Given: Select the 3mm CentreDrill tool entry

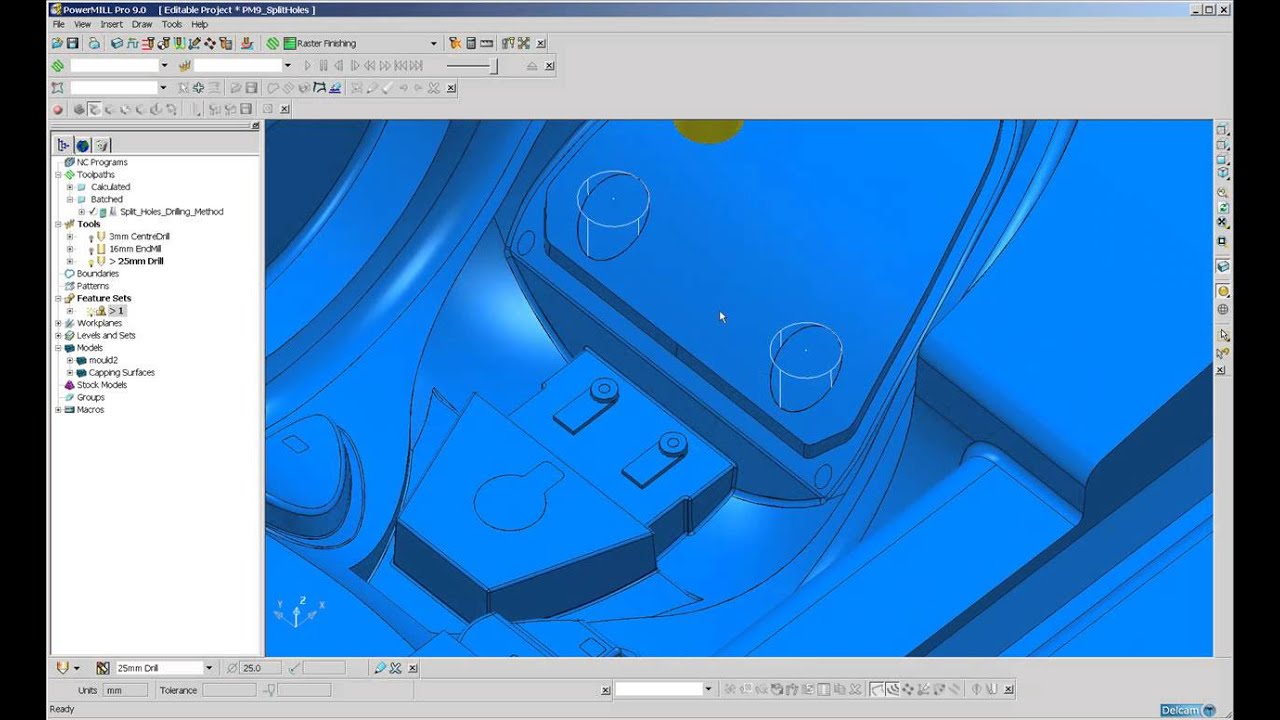Looking at the screenshot, I should (x=139, y=236).
